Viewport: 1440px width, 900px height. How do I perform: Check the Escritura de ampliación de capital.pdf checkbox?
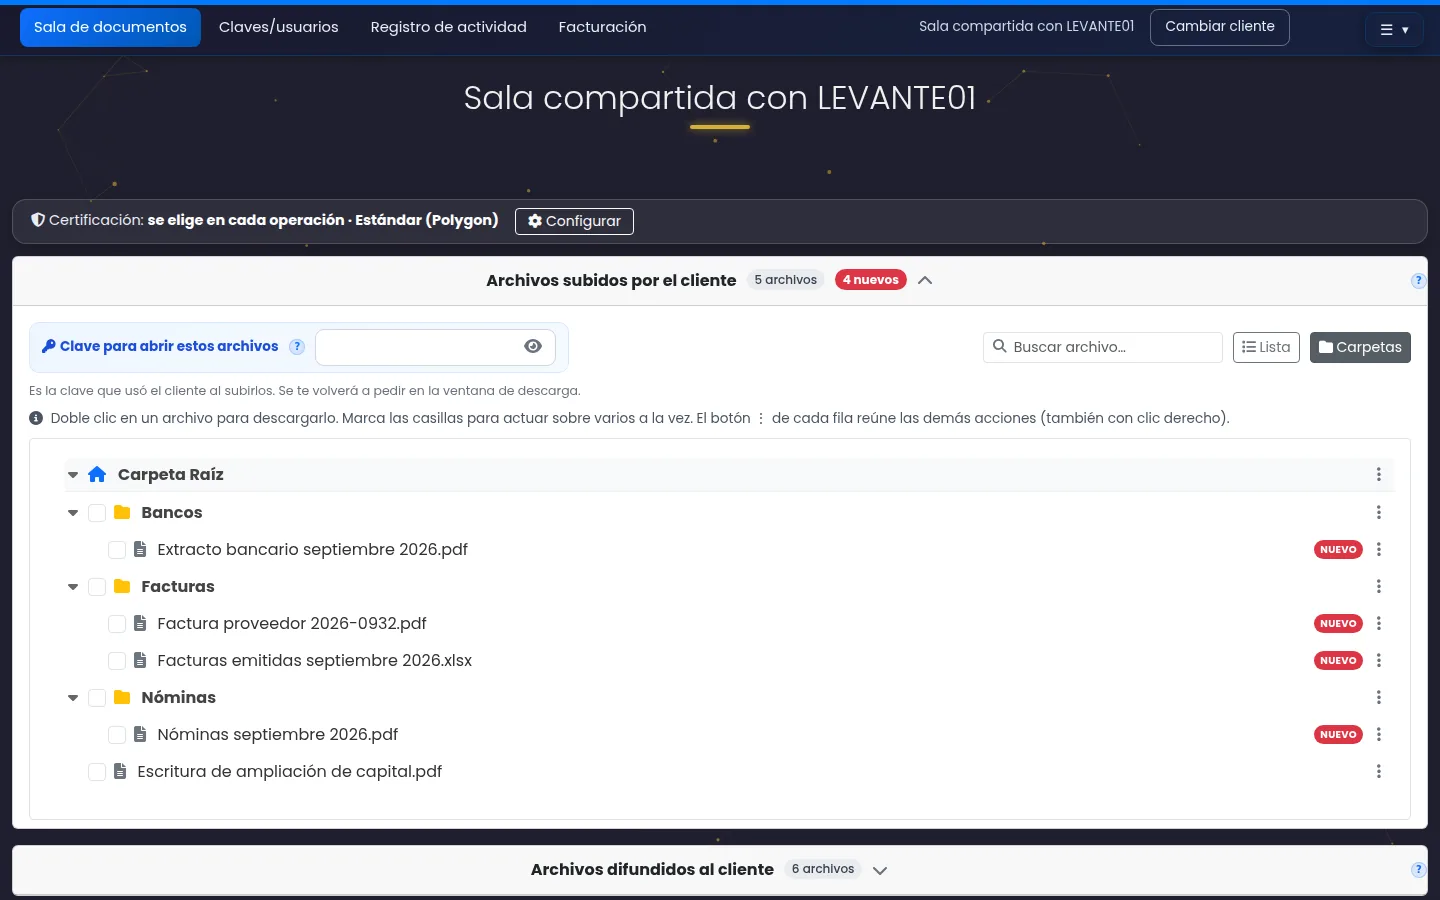pos(97,772)
